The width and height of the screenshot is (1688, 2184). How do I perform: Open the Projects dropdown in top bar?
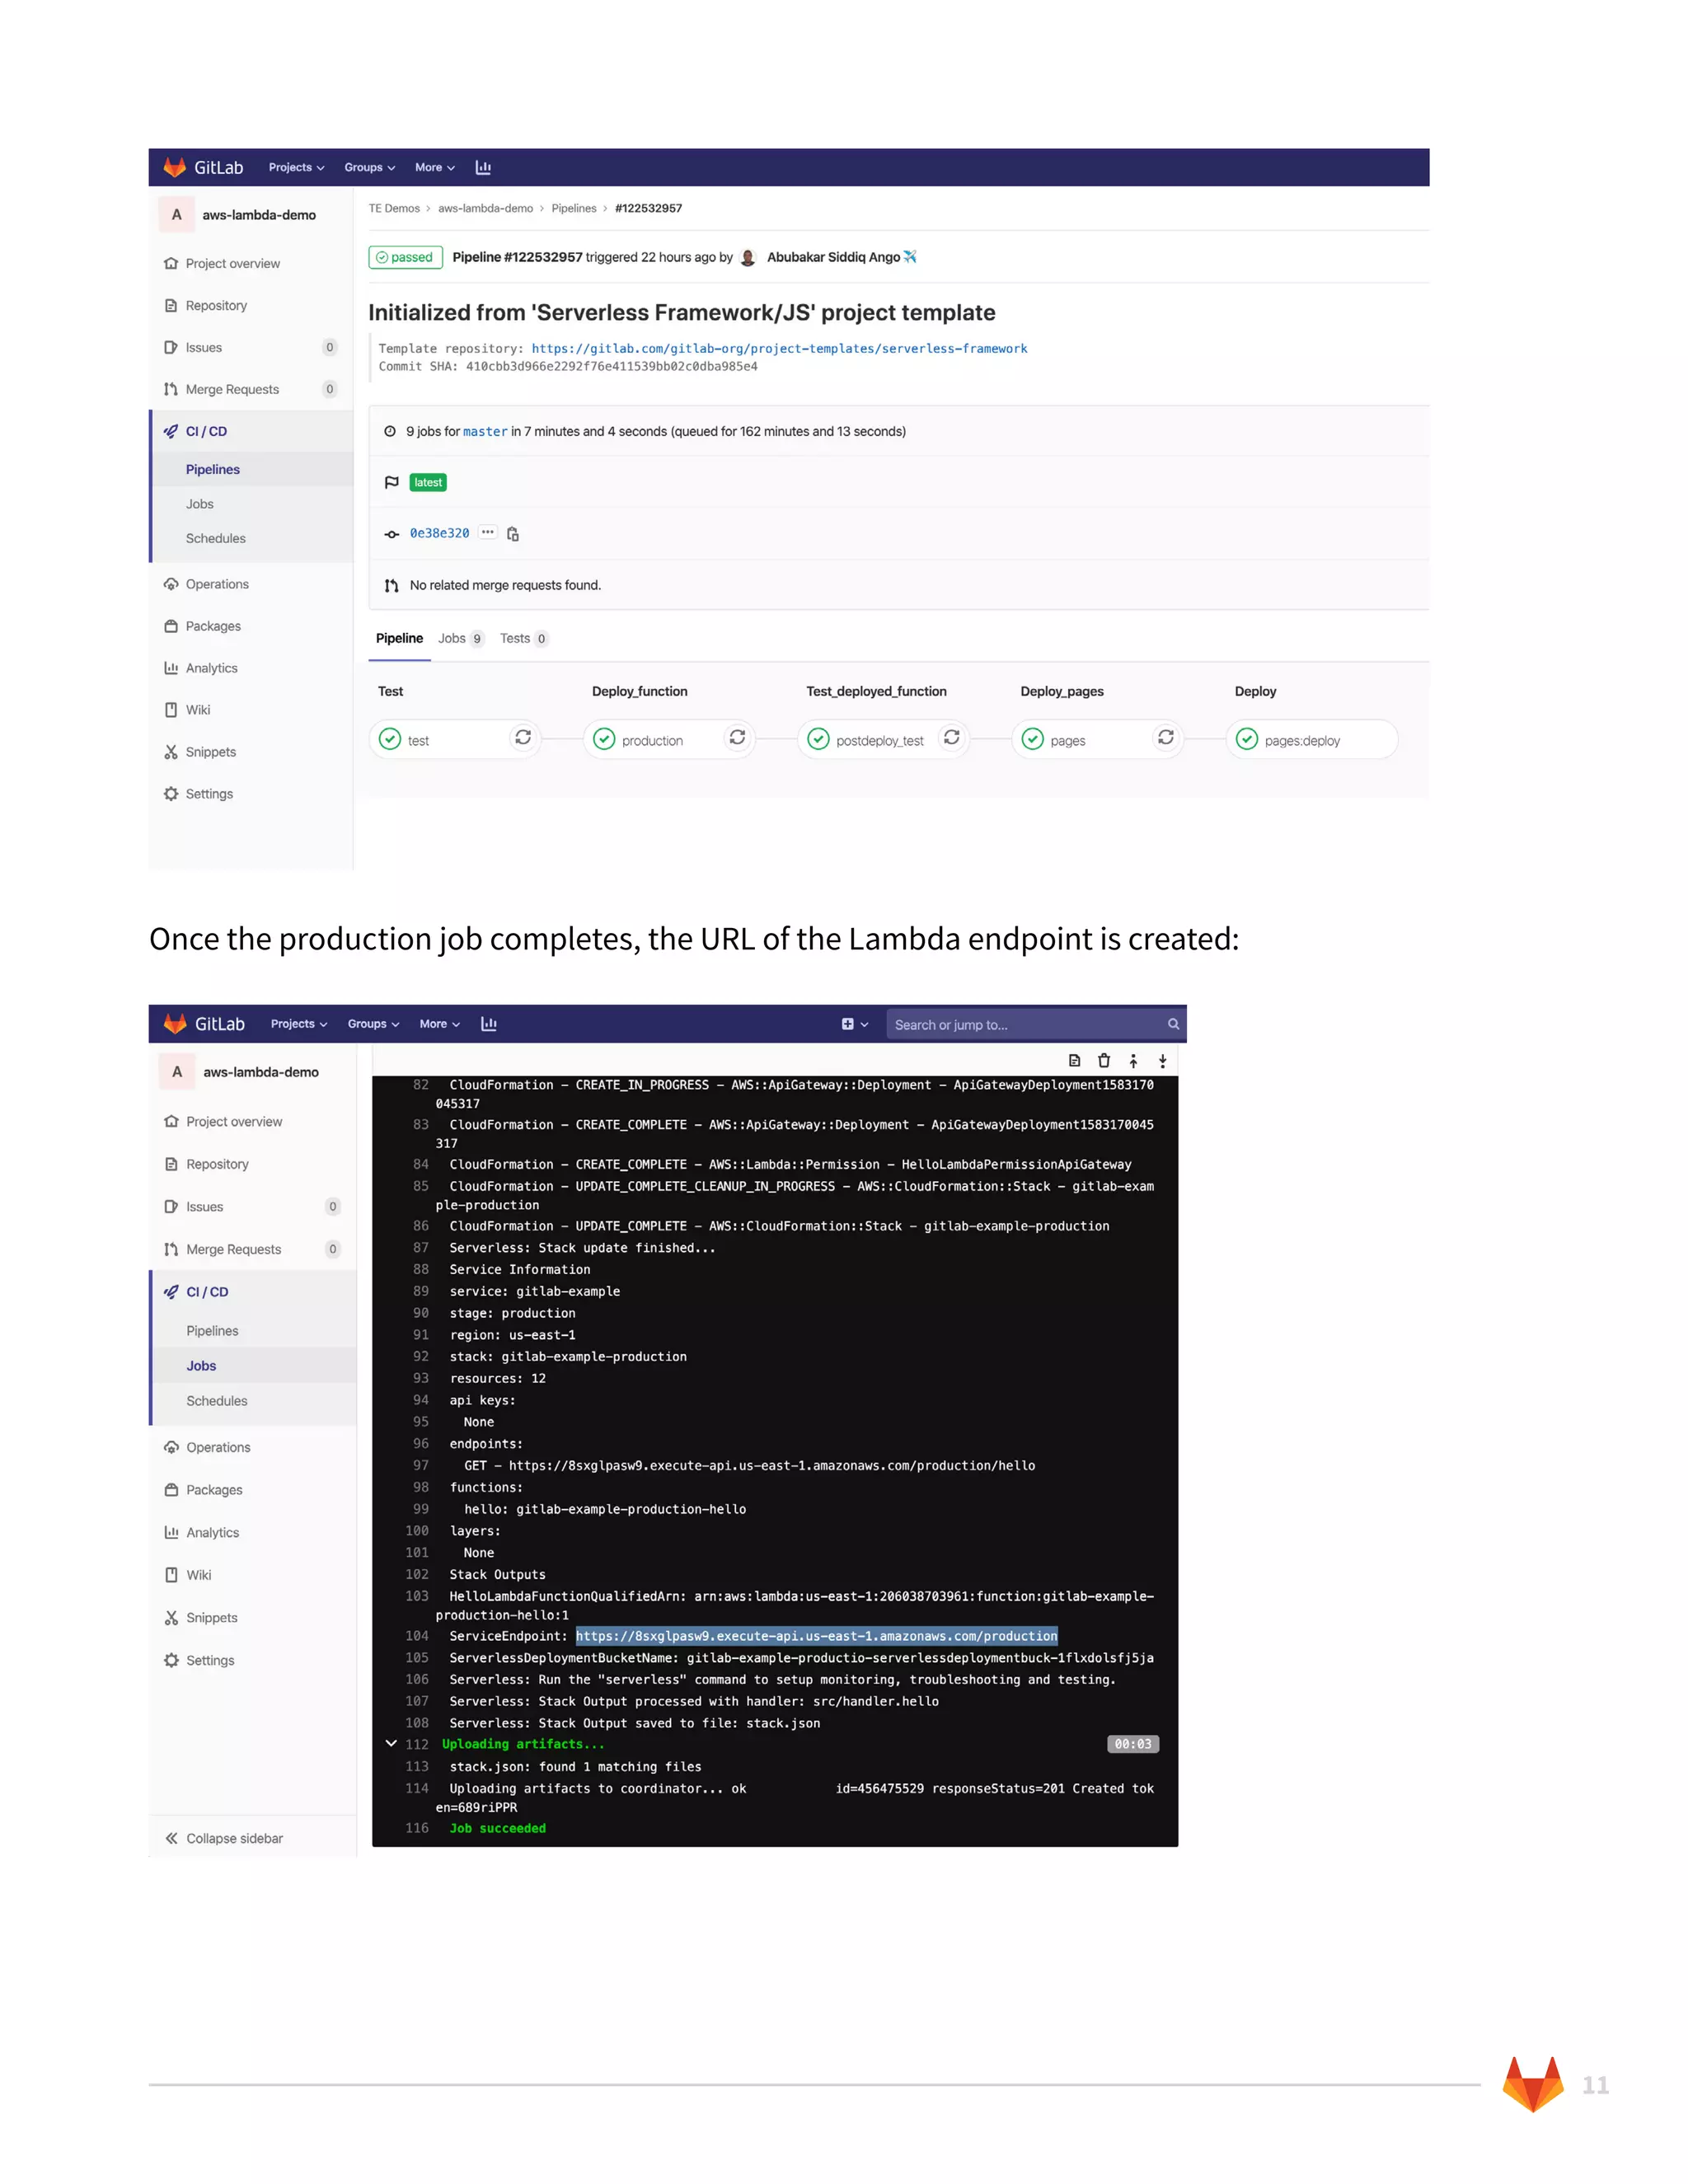click(296, 168)
